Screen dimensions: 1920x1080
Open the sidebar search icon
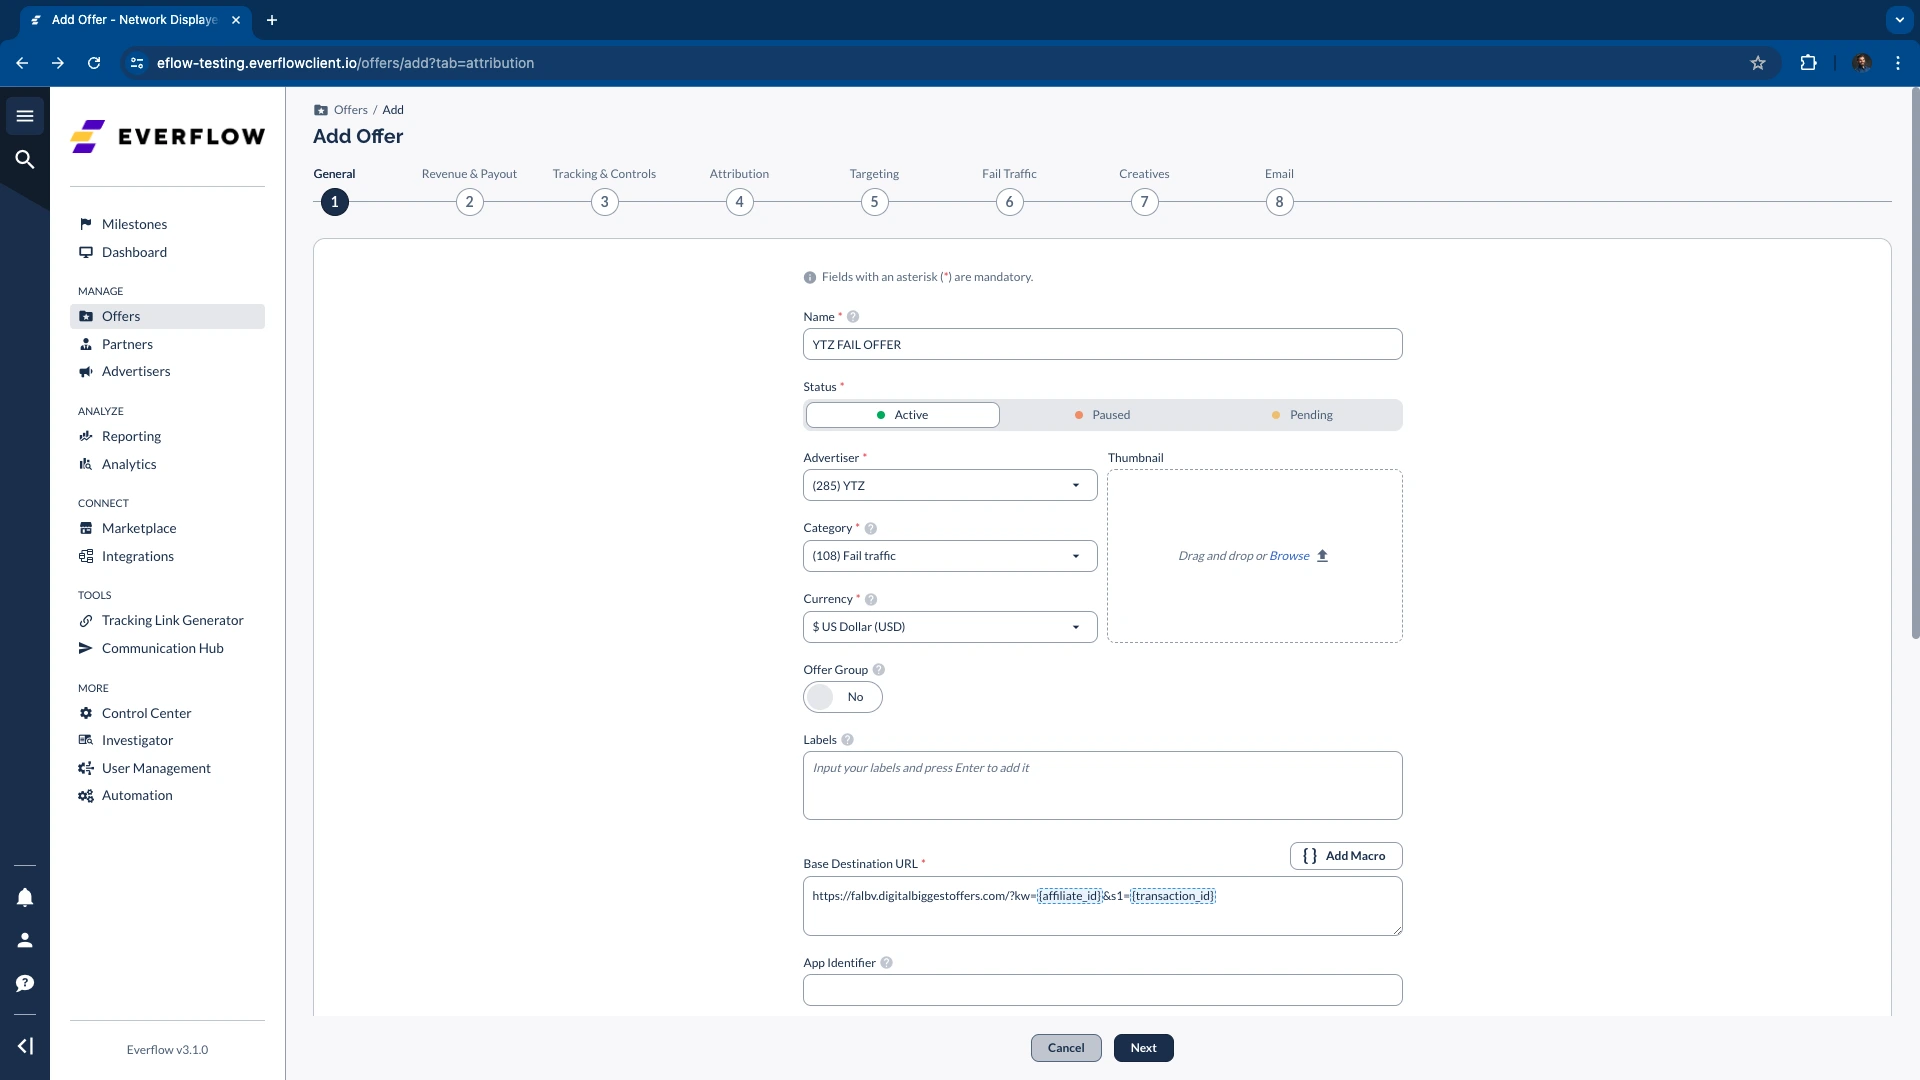[x=25, y=159]
